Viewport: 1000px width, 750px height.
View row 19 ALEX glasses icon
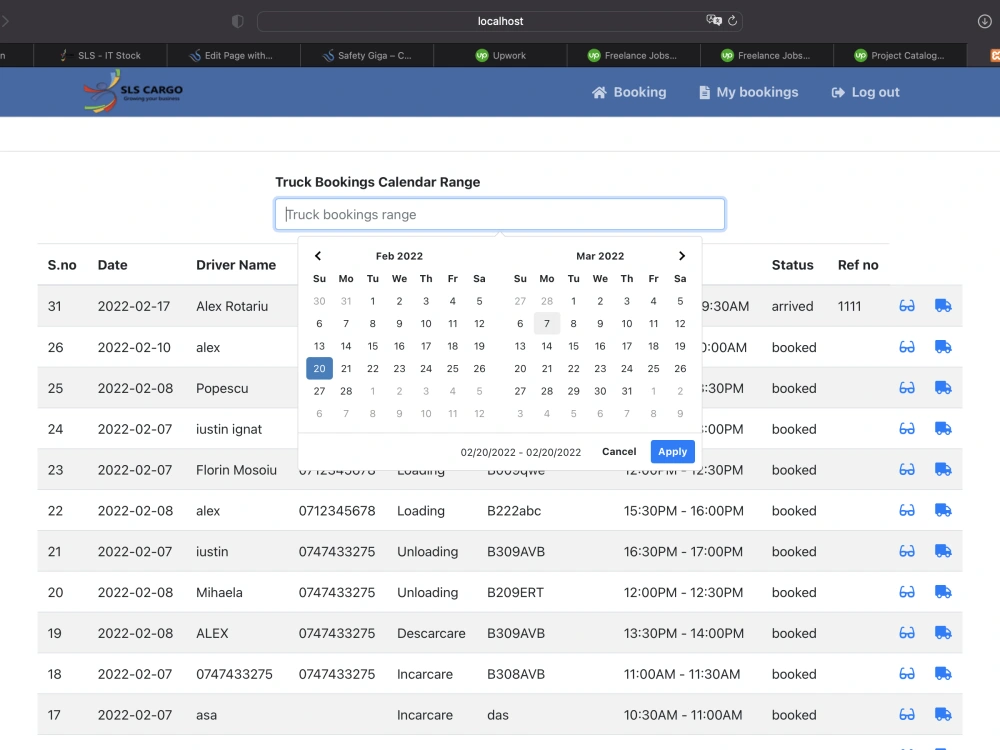[x=907, y=633]
